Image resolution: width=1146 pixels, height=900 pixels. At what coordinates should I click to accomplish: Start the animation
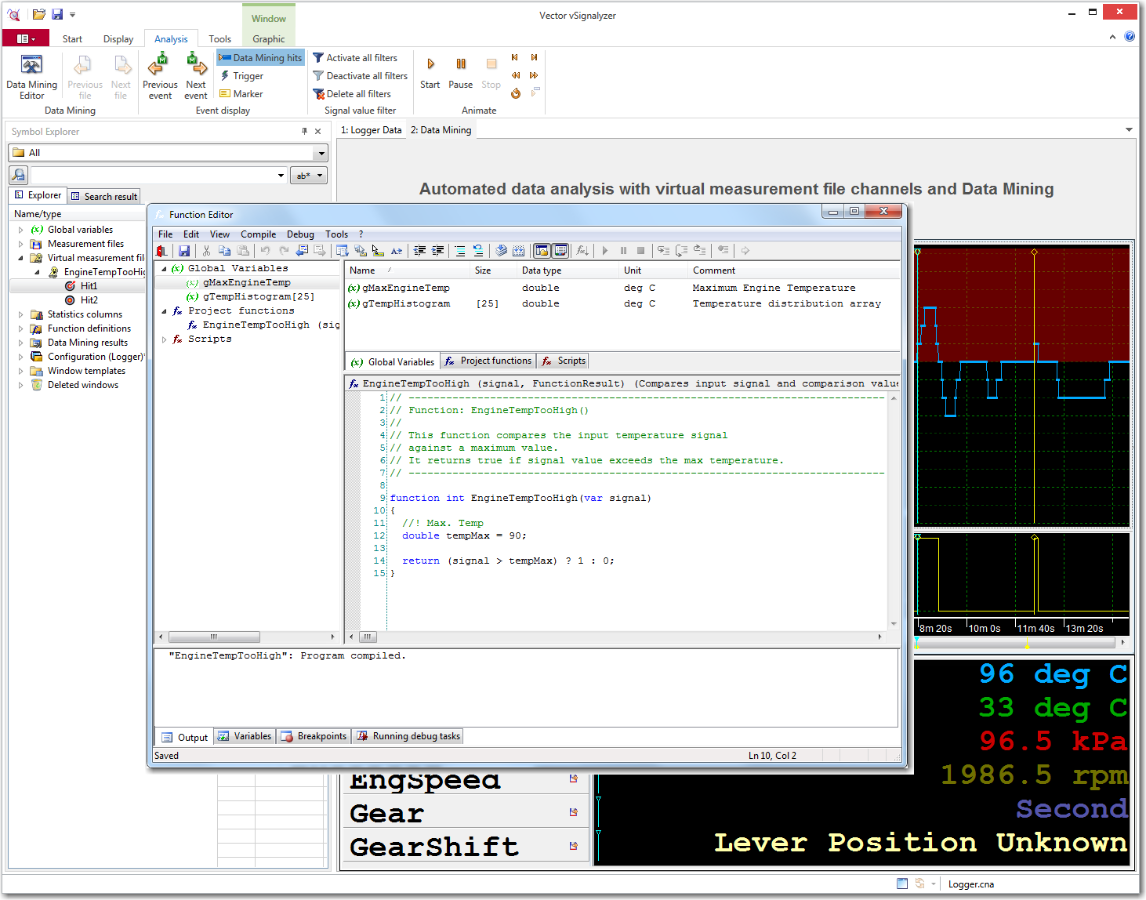click(430, 73)
